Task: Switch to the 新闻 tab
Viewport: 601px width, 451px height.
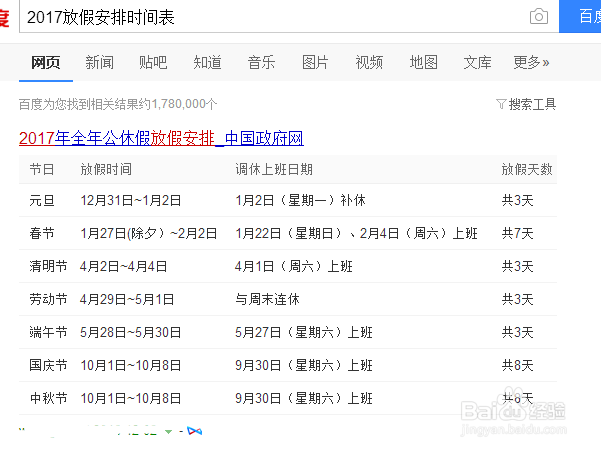Action: pos(100,62)
